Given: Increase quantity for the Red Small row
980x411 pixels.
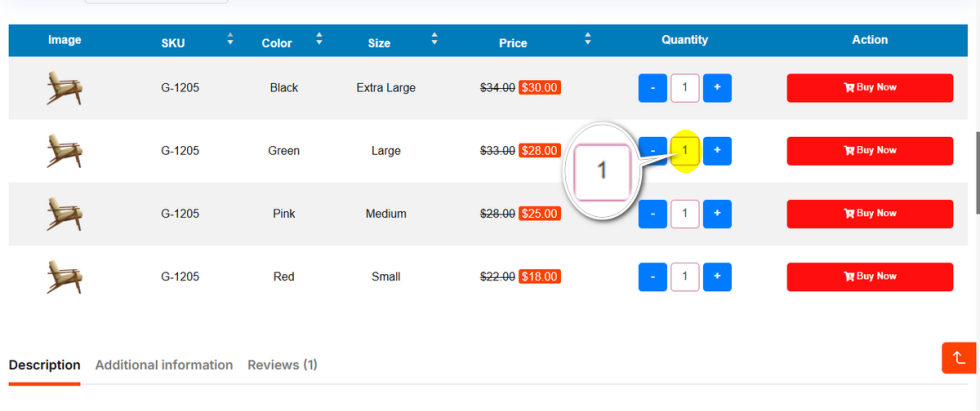Looking at the screenshot, I should 717,277.
